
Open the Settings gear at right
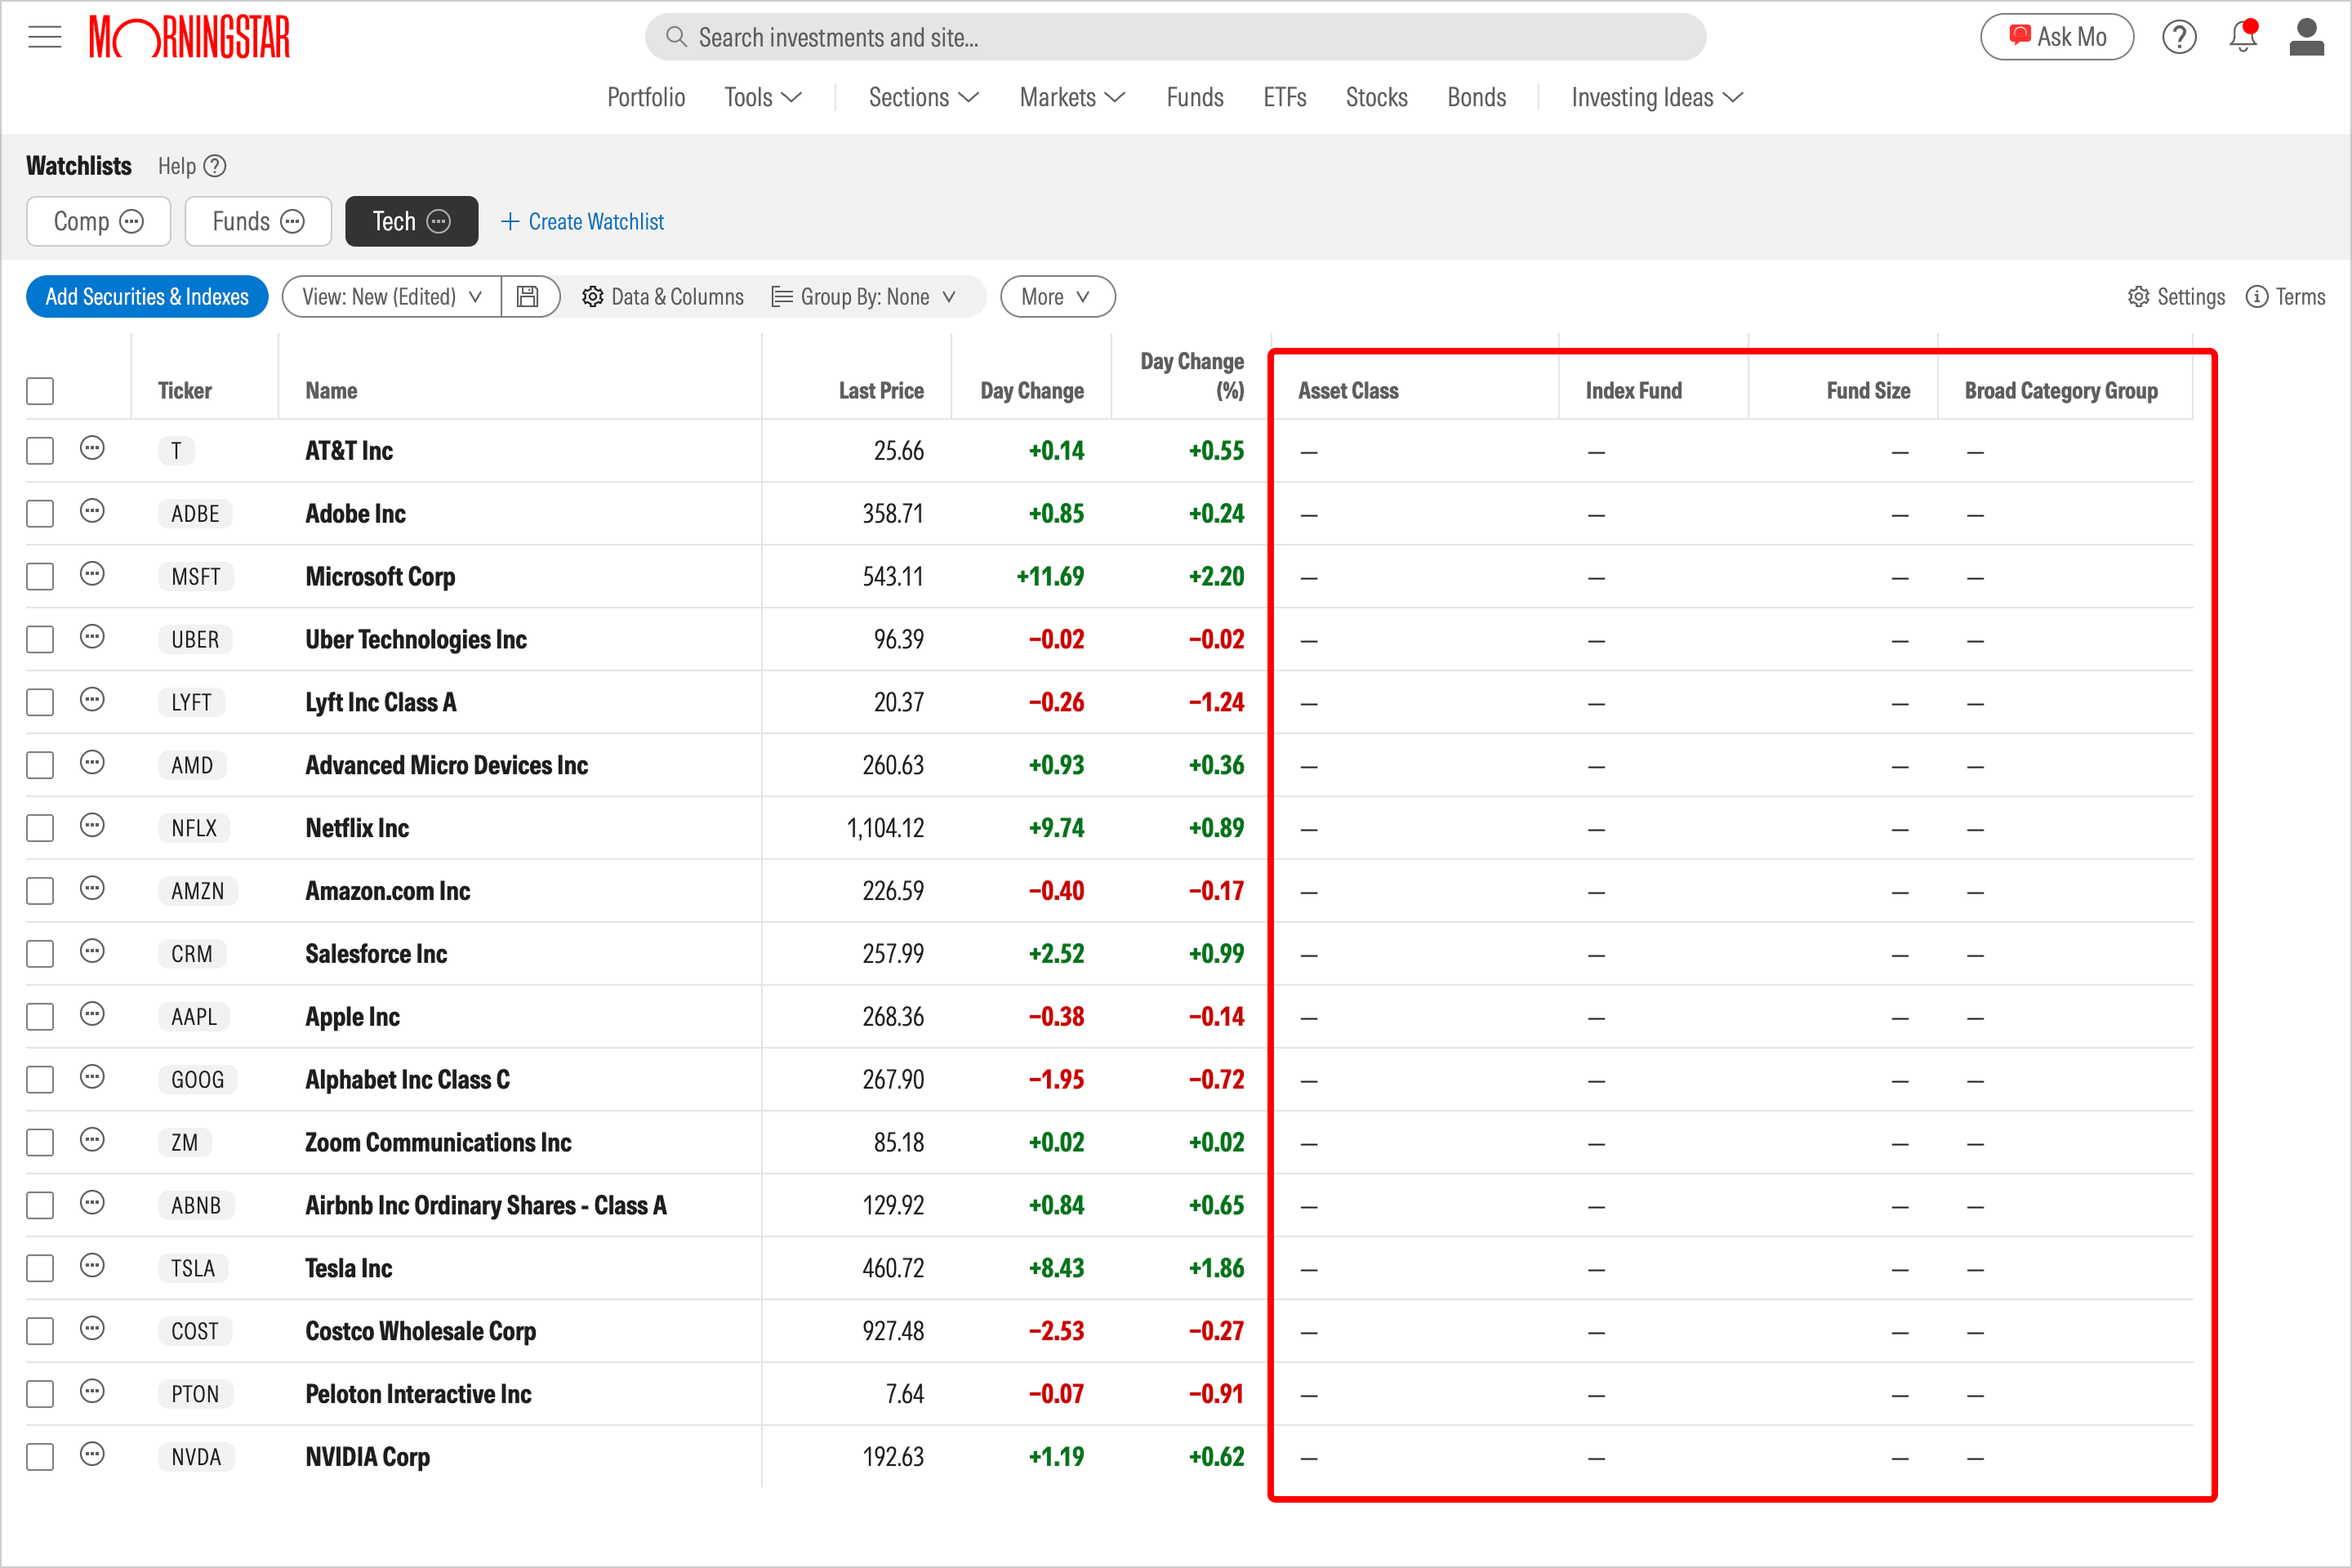coord(2139,297)
